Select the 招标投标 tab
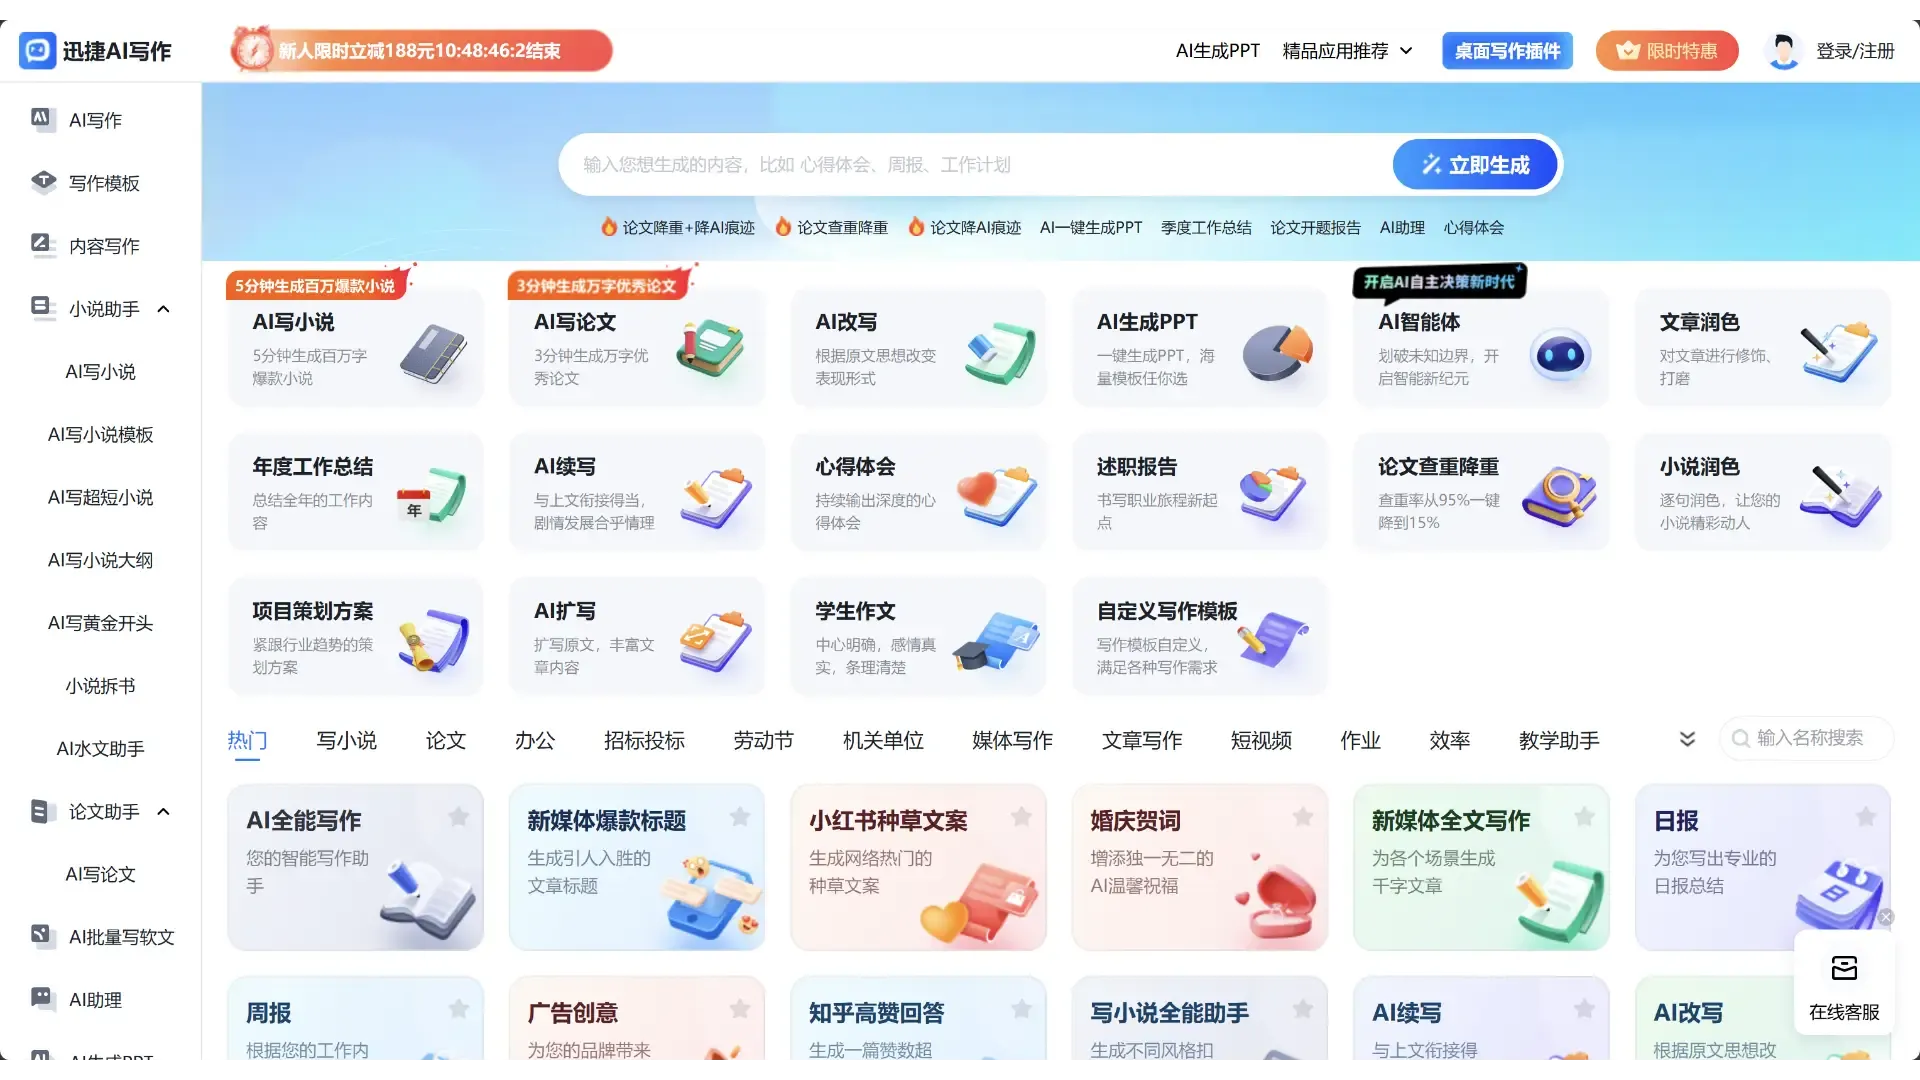Screen dimensions: 1920x1080 [x=644, y=740]
